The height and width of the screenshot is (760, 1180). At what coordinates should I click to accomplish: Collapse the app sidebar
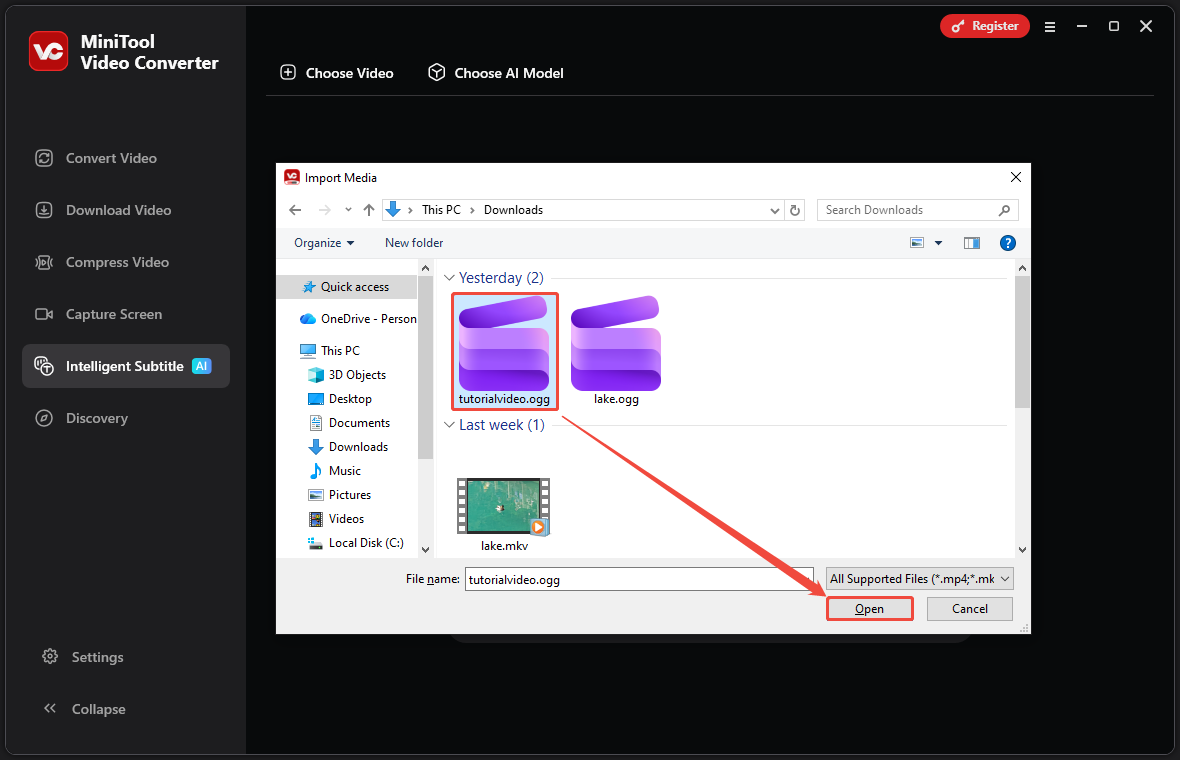(x=50, y=708)
